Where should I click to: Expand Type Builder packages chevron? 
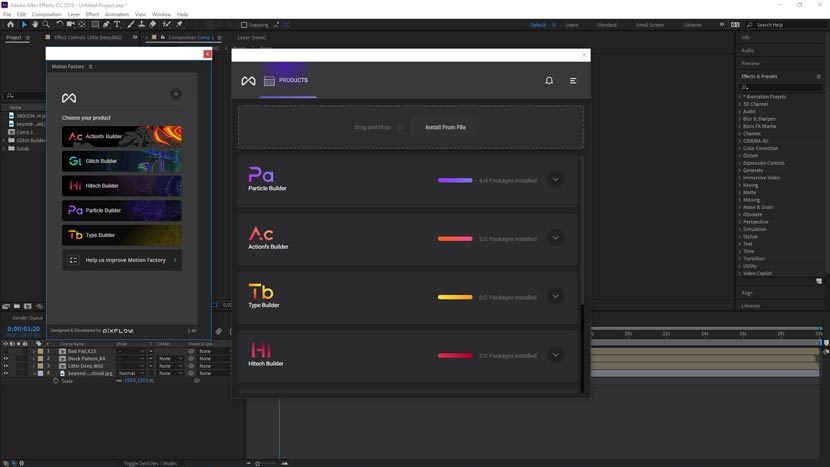[555, 297]
